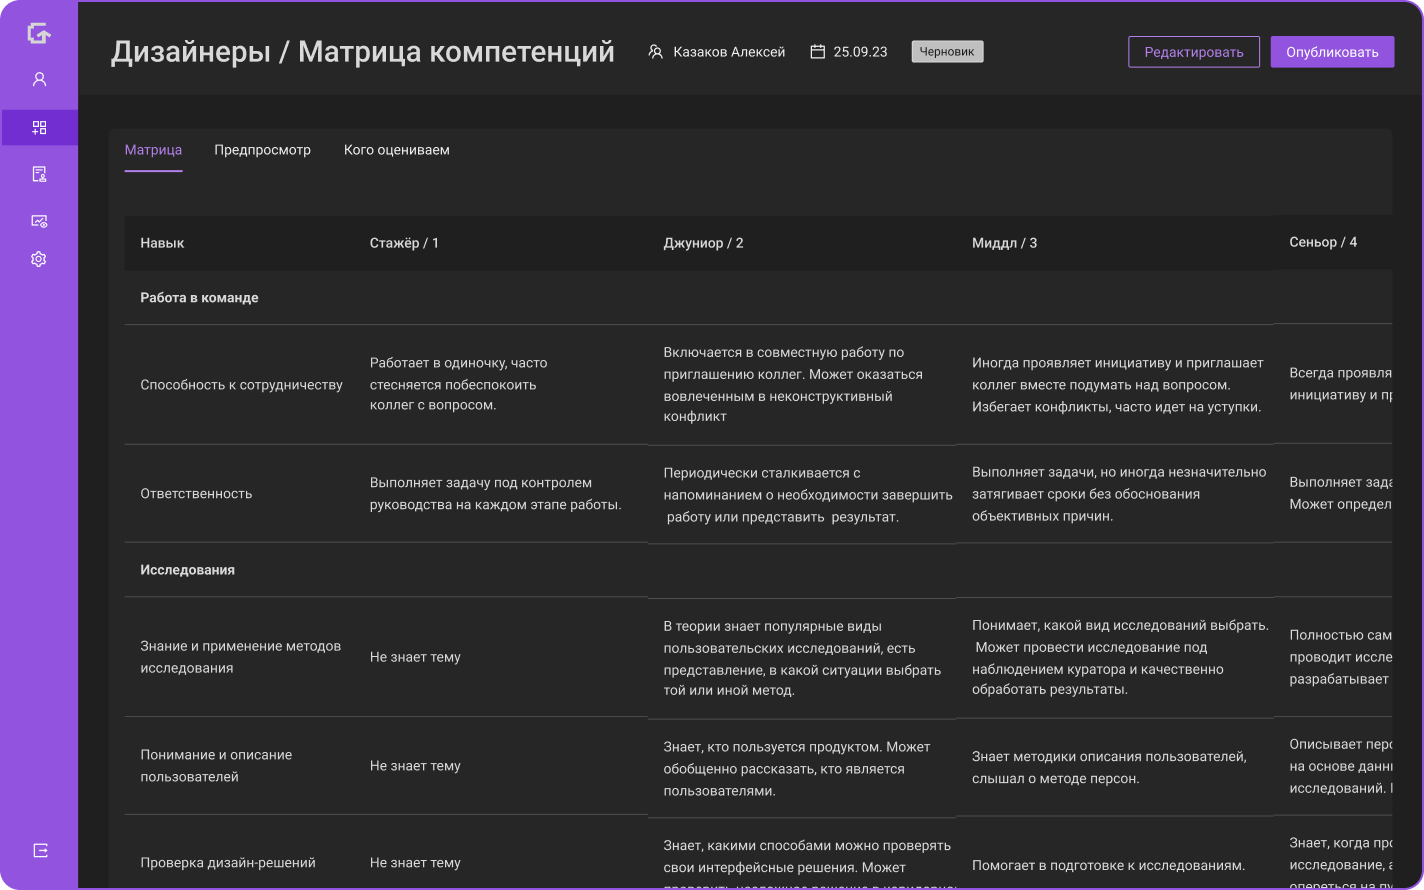
Task: Click the Работа в команде section row
Action: [x=758, y=298]
